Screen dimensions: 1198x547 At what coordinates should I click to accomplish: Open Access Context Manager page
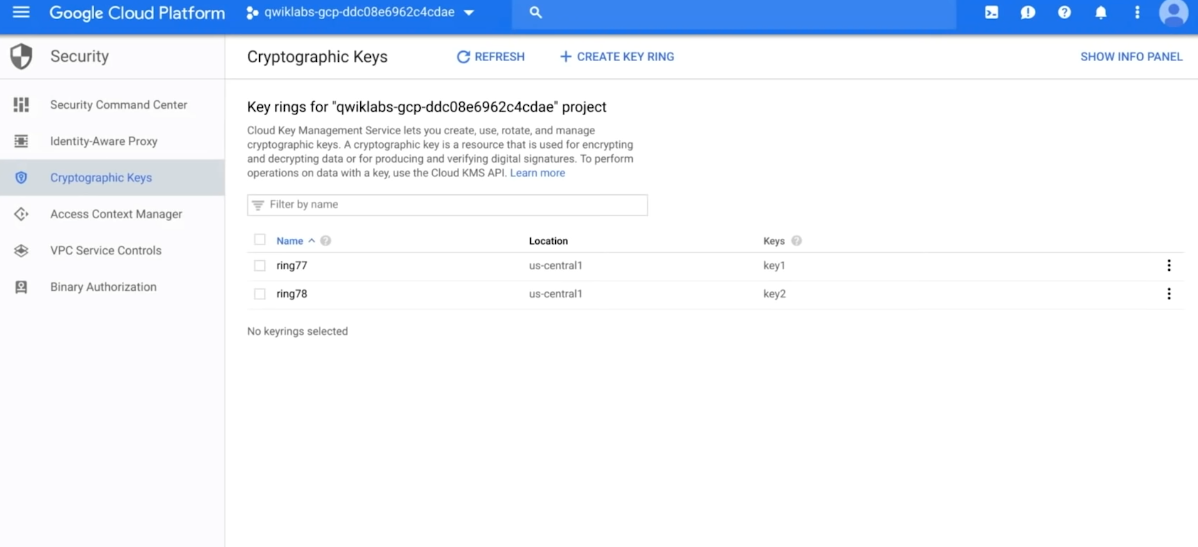(116, 214)
